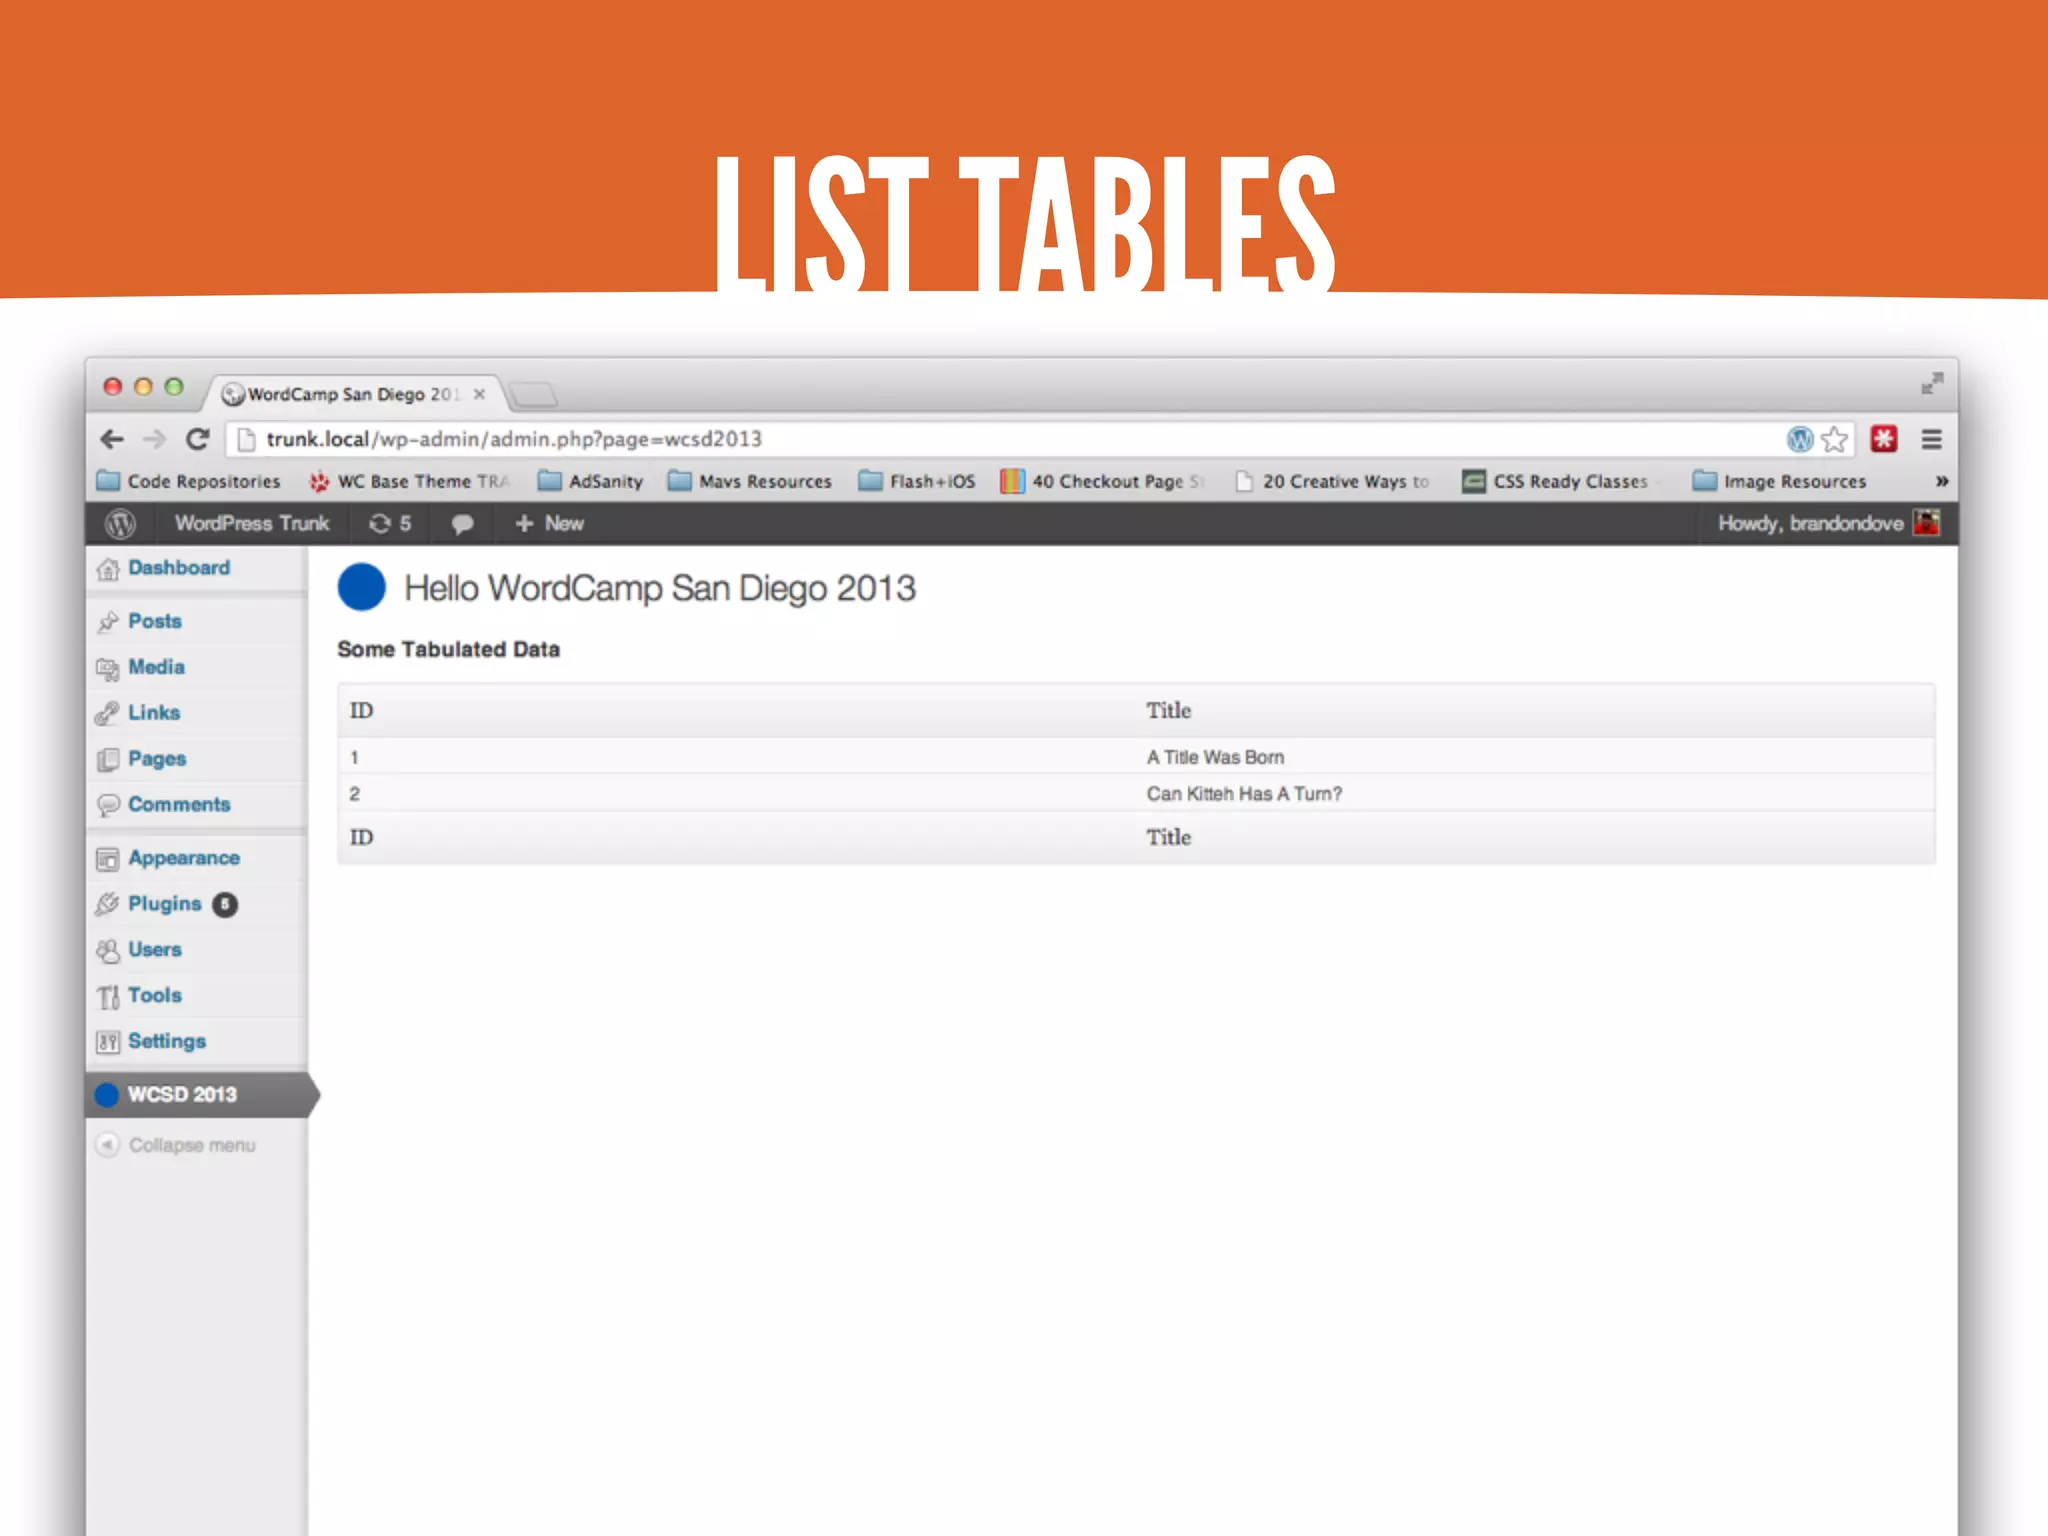
Task: Open the Plugins menu
Action: pos(165,904)
